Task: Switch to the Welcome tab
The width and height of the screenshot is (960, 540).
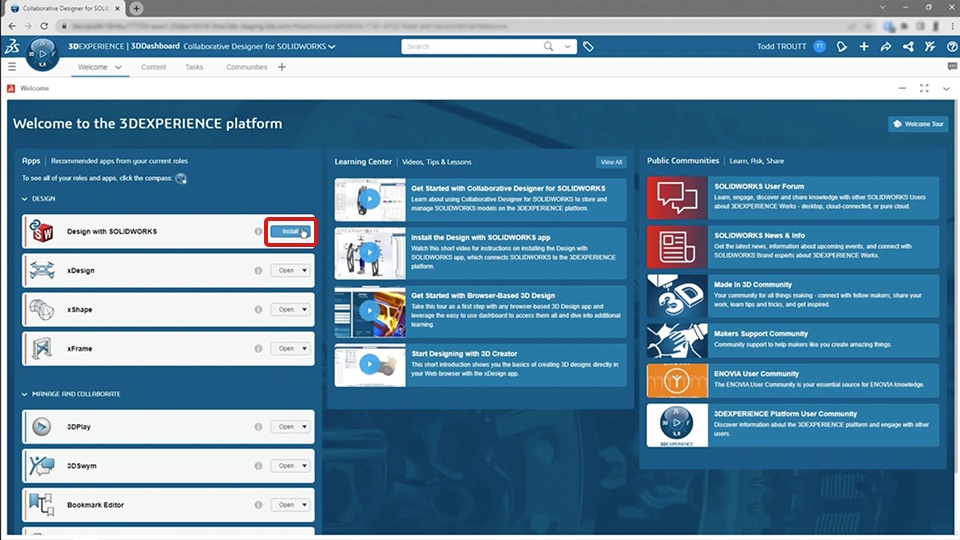Action: 92,67
